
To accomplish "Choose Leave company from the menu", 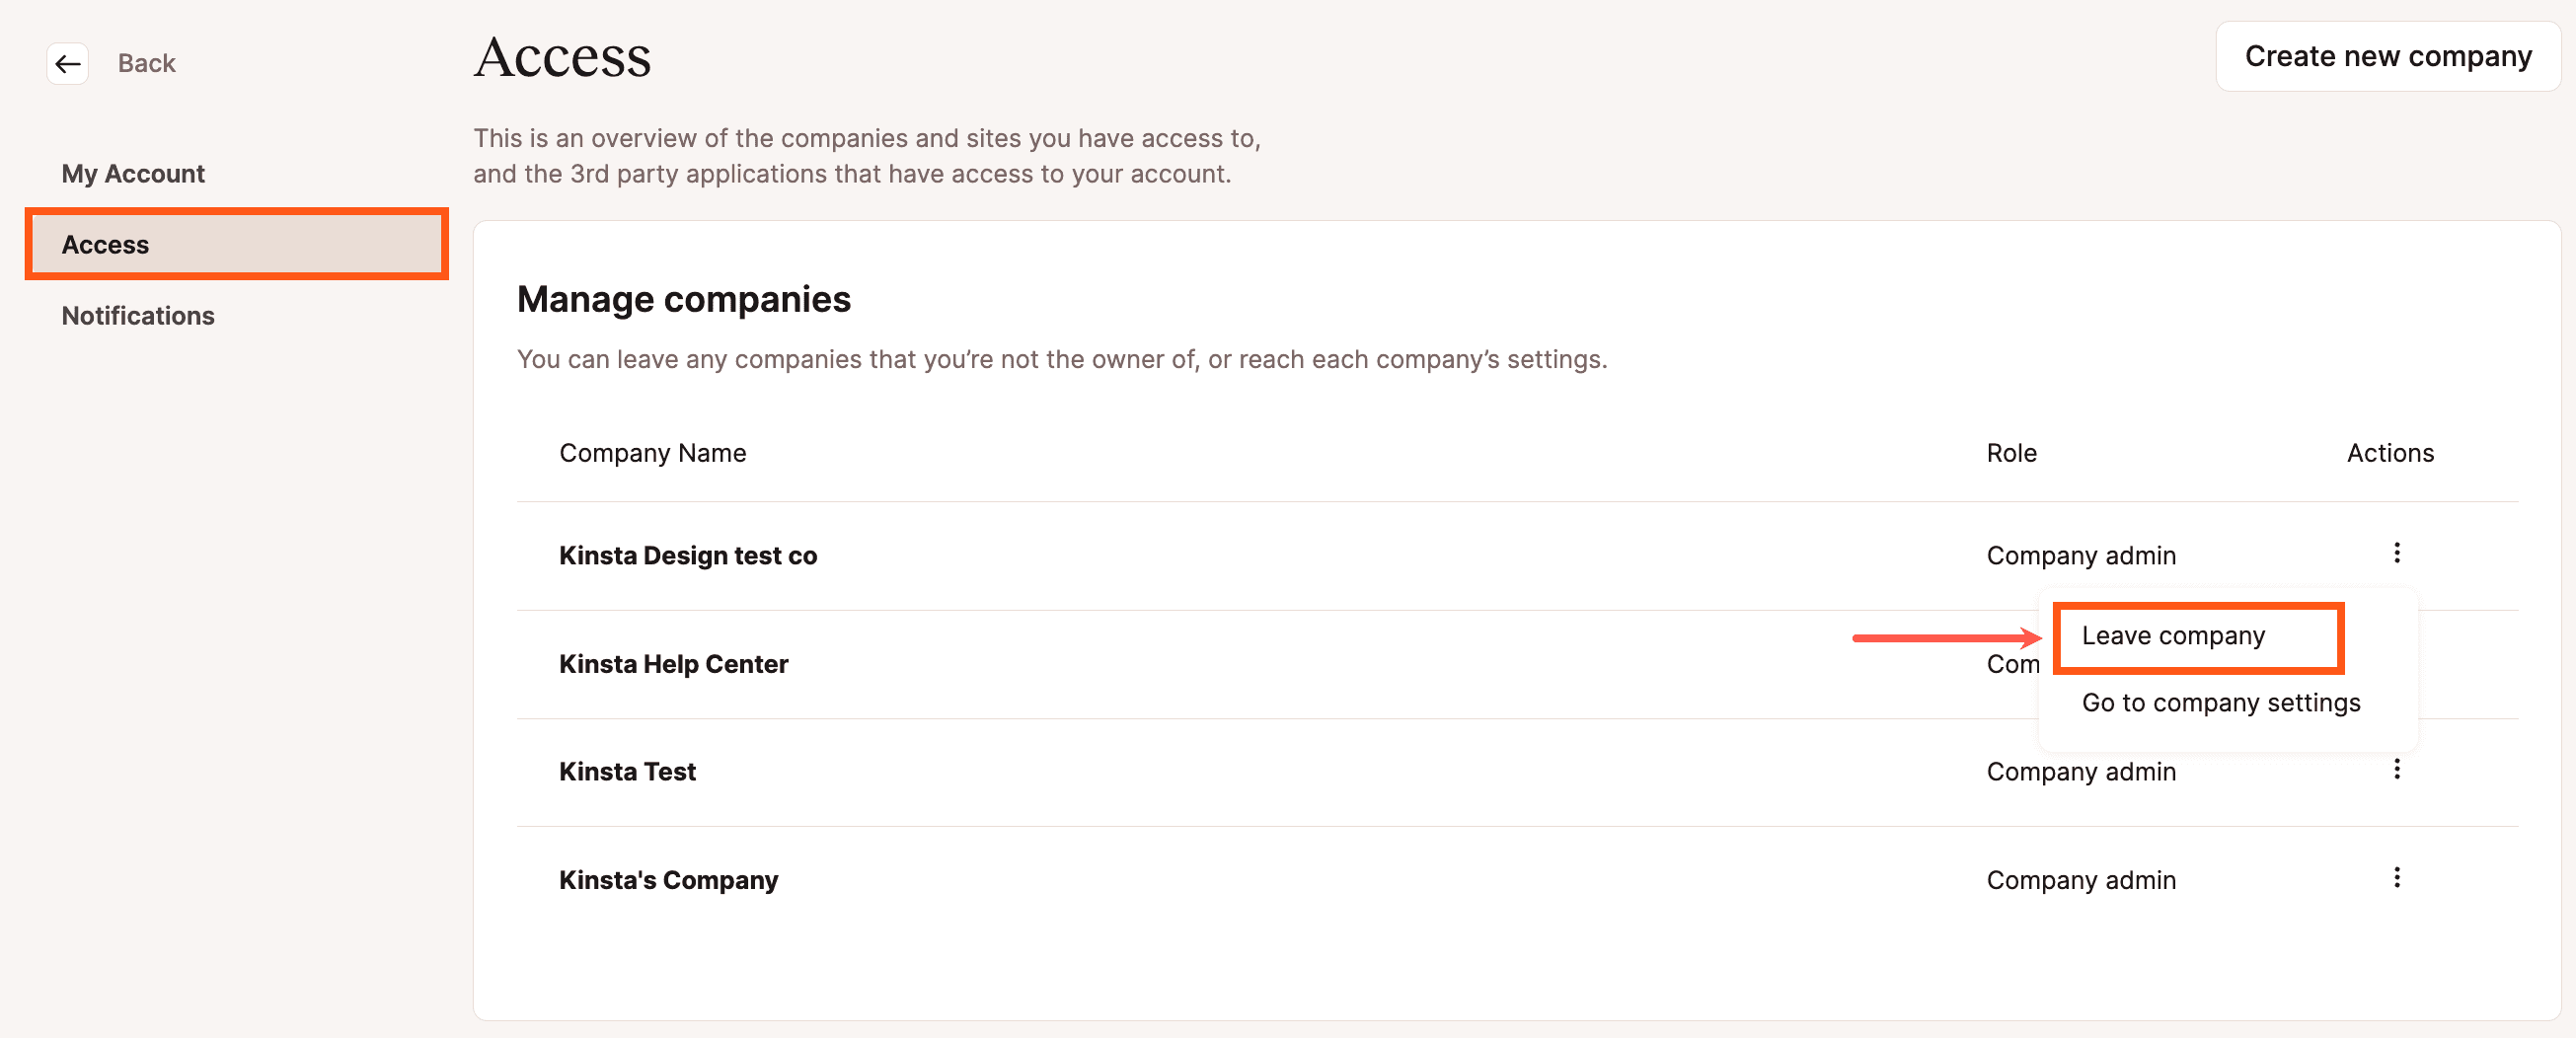I will pos(2173,636).
